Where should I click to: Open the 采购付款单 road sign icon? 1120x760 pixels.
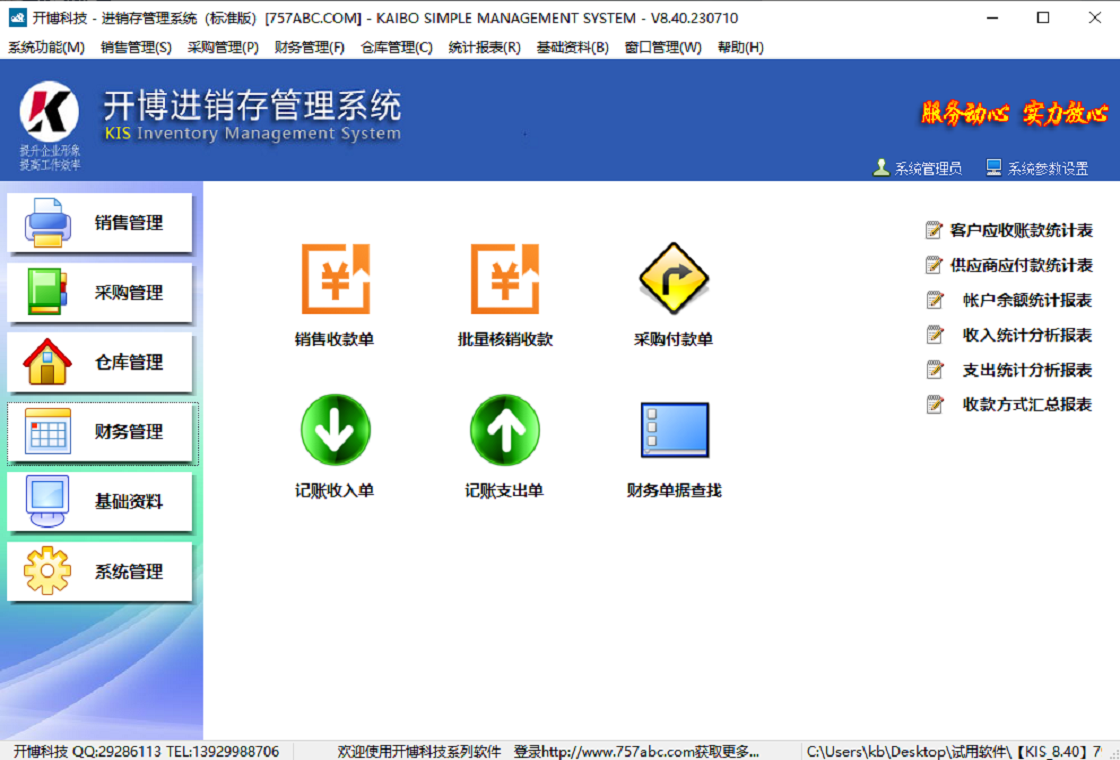[673, 279]
